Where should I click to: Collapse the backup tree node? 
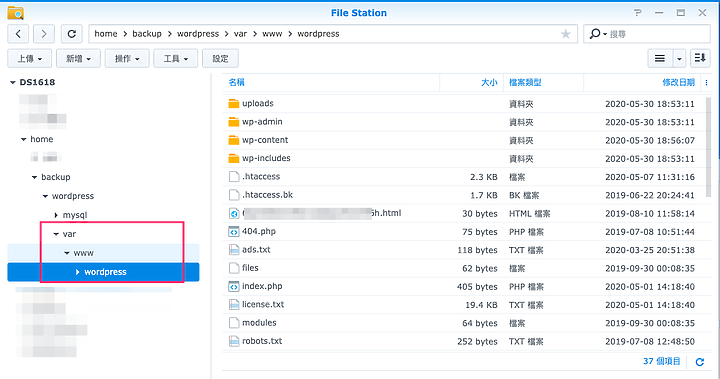(34, 177)
